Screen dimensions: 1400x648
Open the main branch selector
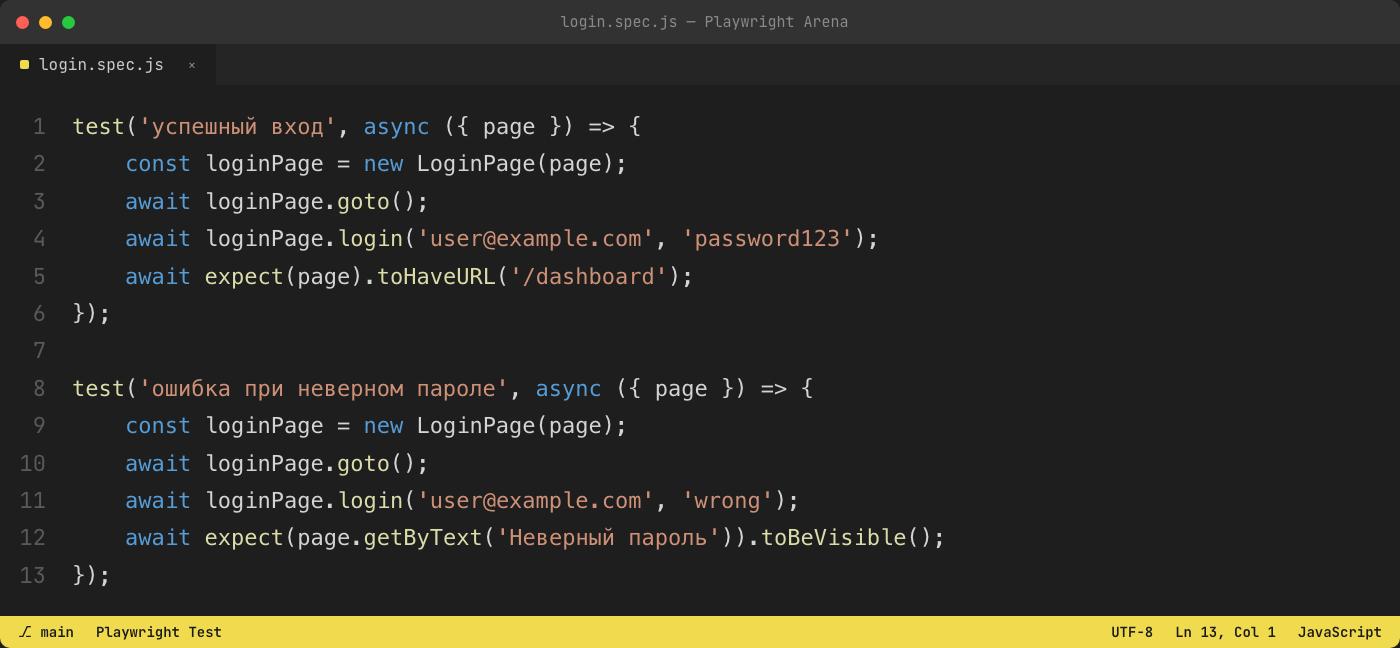[46, 632]
